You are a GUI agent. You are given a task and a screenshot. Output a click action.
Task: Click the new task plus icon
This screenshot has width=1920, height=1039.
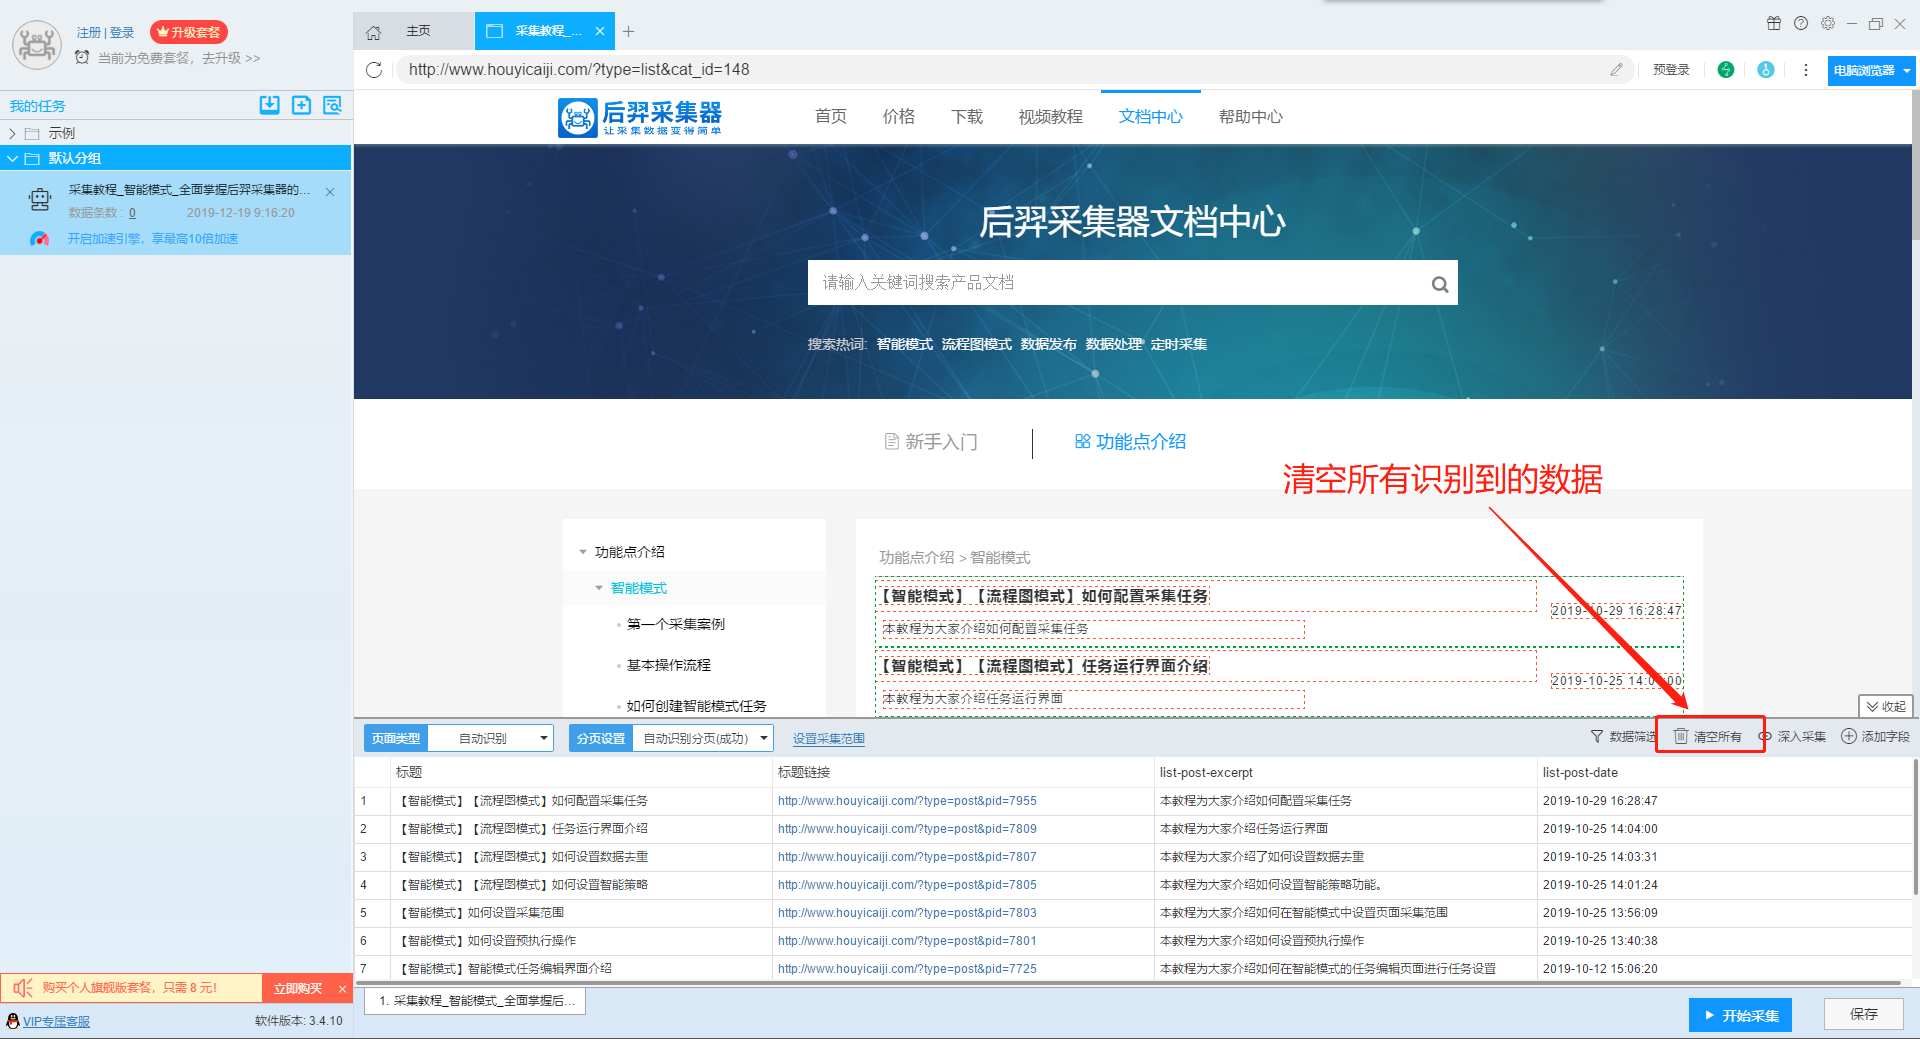[x=301, y=105]
